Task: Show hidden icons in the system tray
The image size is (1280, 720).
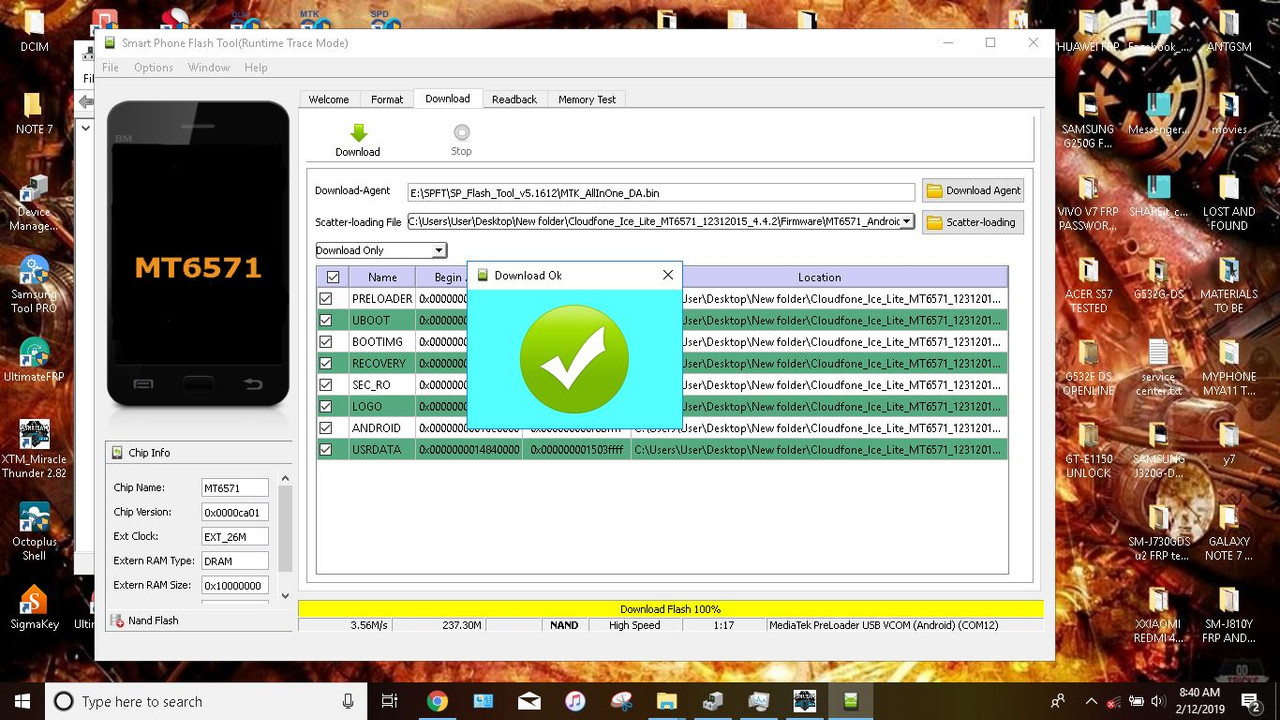Action: (1091, 701)
